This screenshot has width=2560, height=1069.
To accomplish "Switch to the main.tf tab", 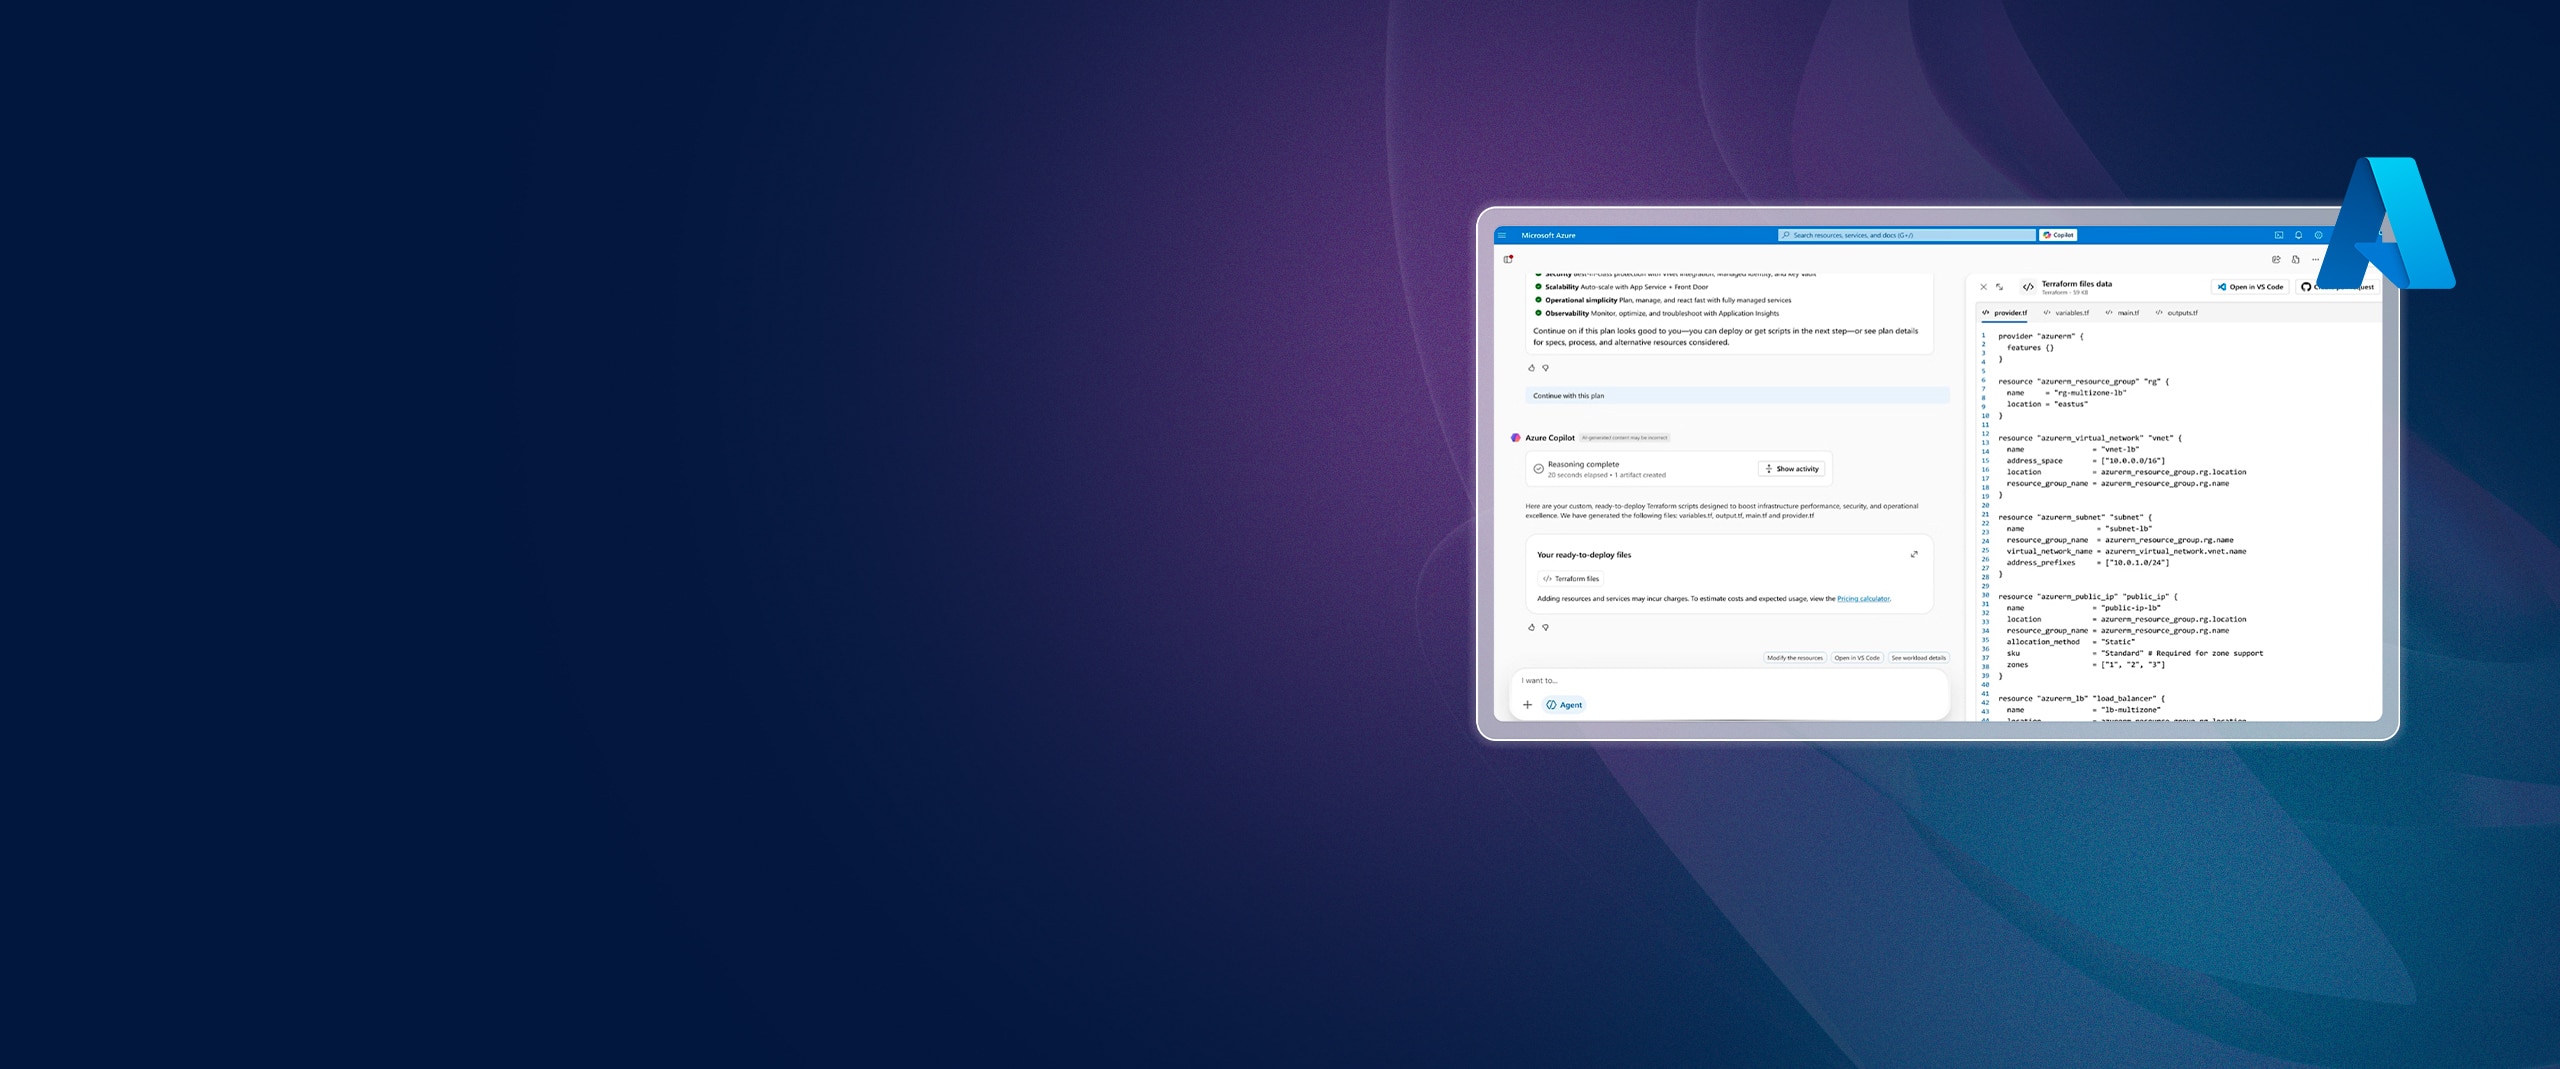I will pyautogui.click(x=2123, y=313).
